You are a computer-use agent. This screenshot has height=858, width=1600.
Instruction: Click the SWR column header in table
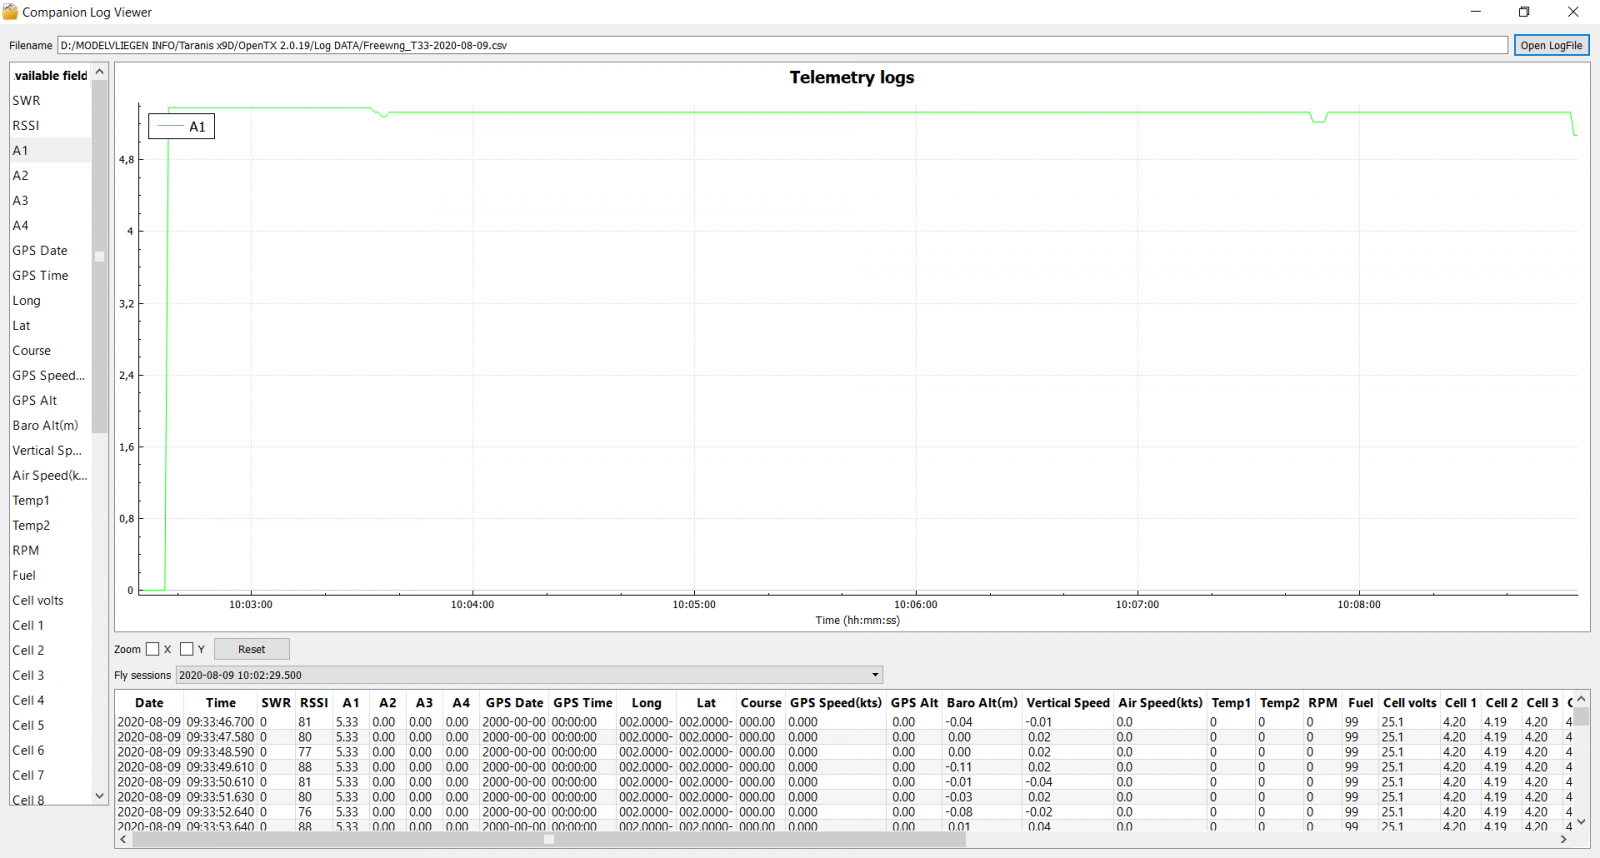[x=276, y=703]
